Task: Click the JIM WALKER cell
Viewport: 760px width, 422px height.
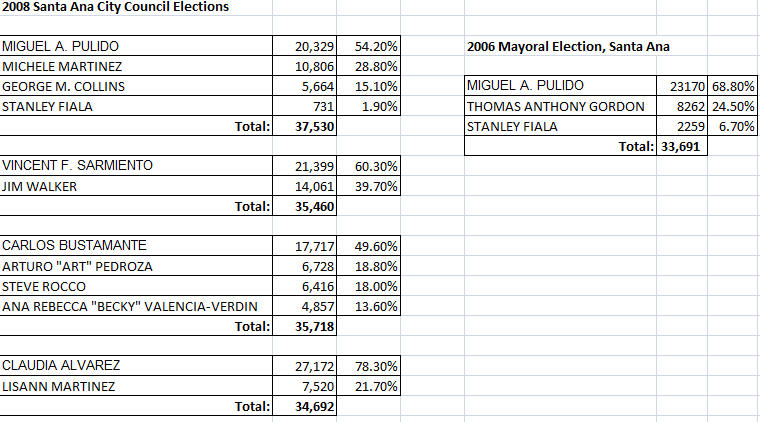Action: point(136,186)
